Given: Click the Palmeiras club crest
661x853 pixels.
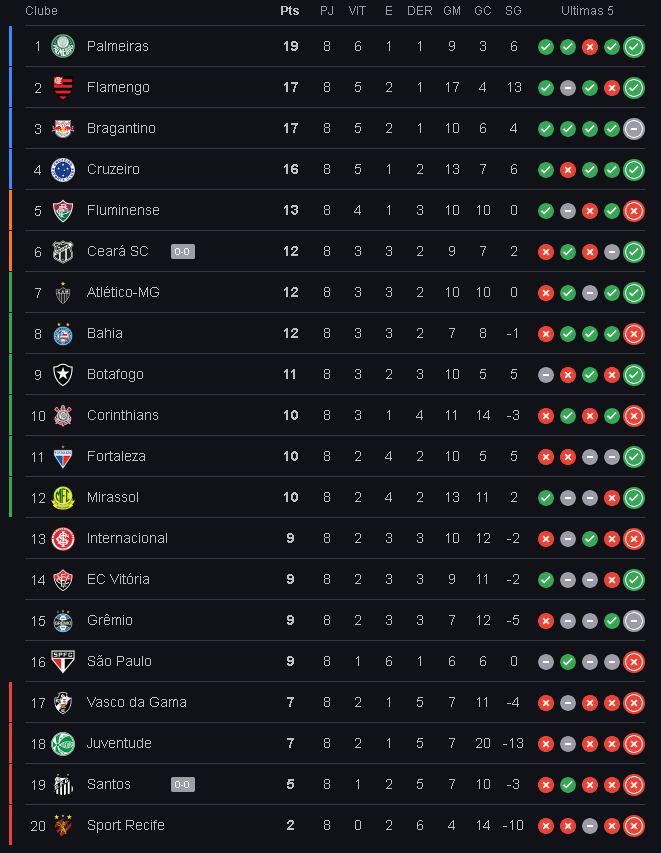Looking at the screenshot, I should (63, 46).
